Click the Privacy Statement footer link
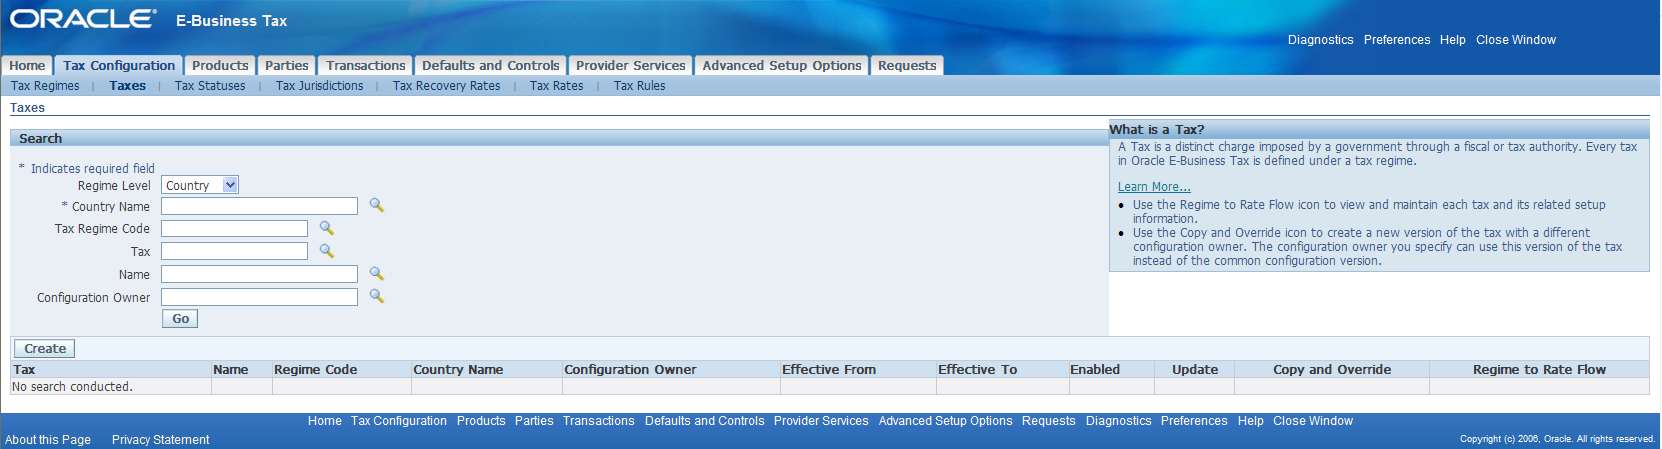The height and width of the screenshot is (449, 1662). coord(160,440)
